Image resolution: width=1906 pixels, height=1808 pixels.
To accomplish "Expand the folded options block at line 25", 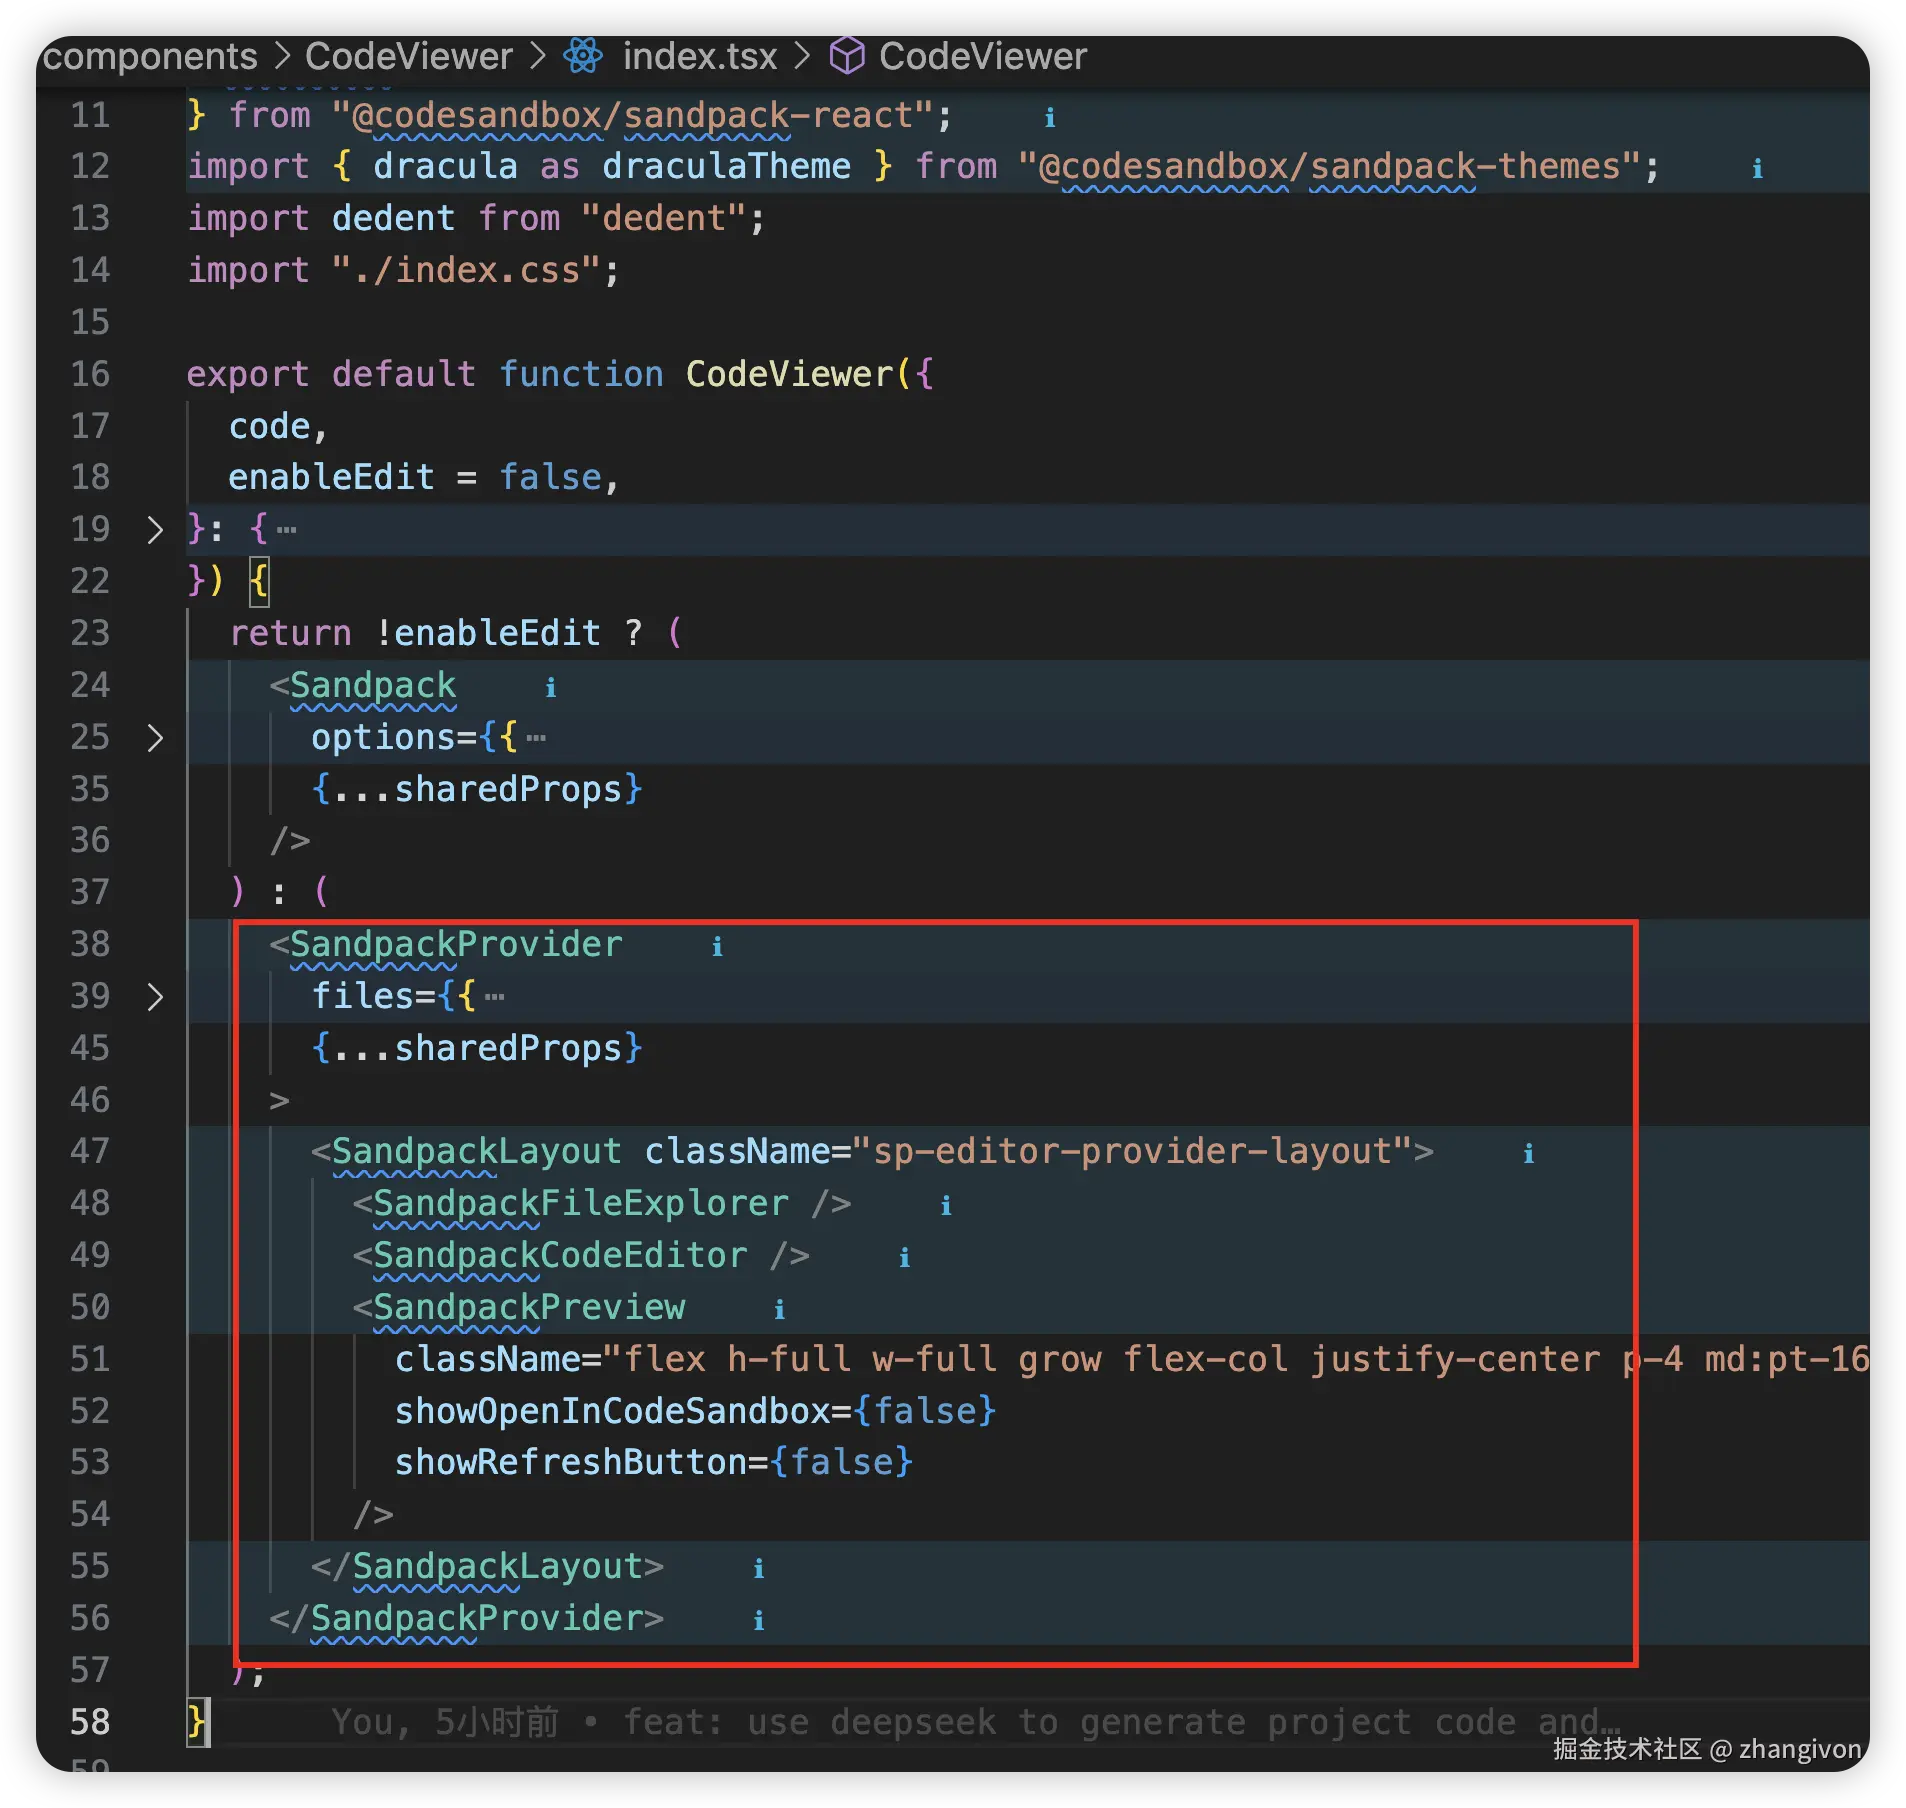I will (154, 737).
